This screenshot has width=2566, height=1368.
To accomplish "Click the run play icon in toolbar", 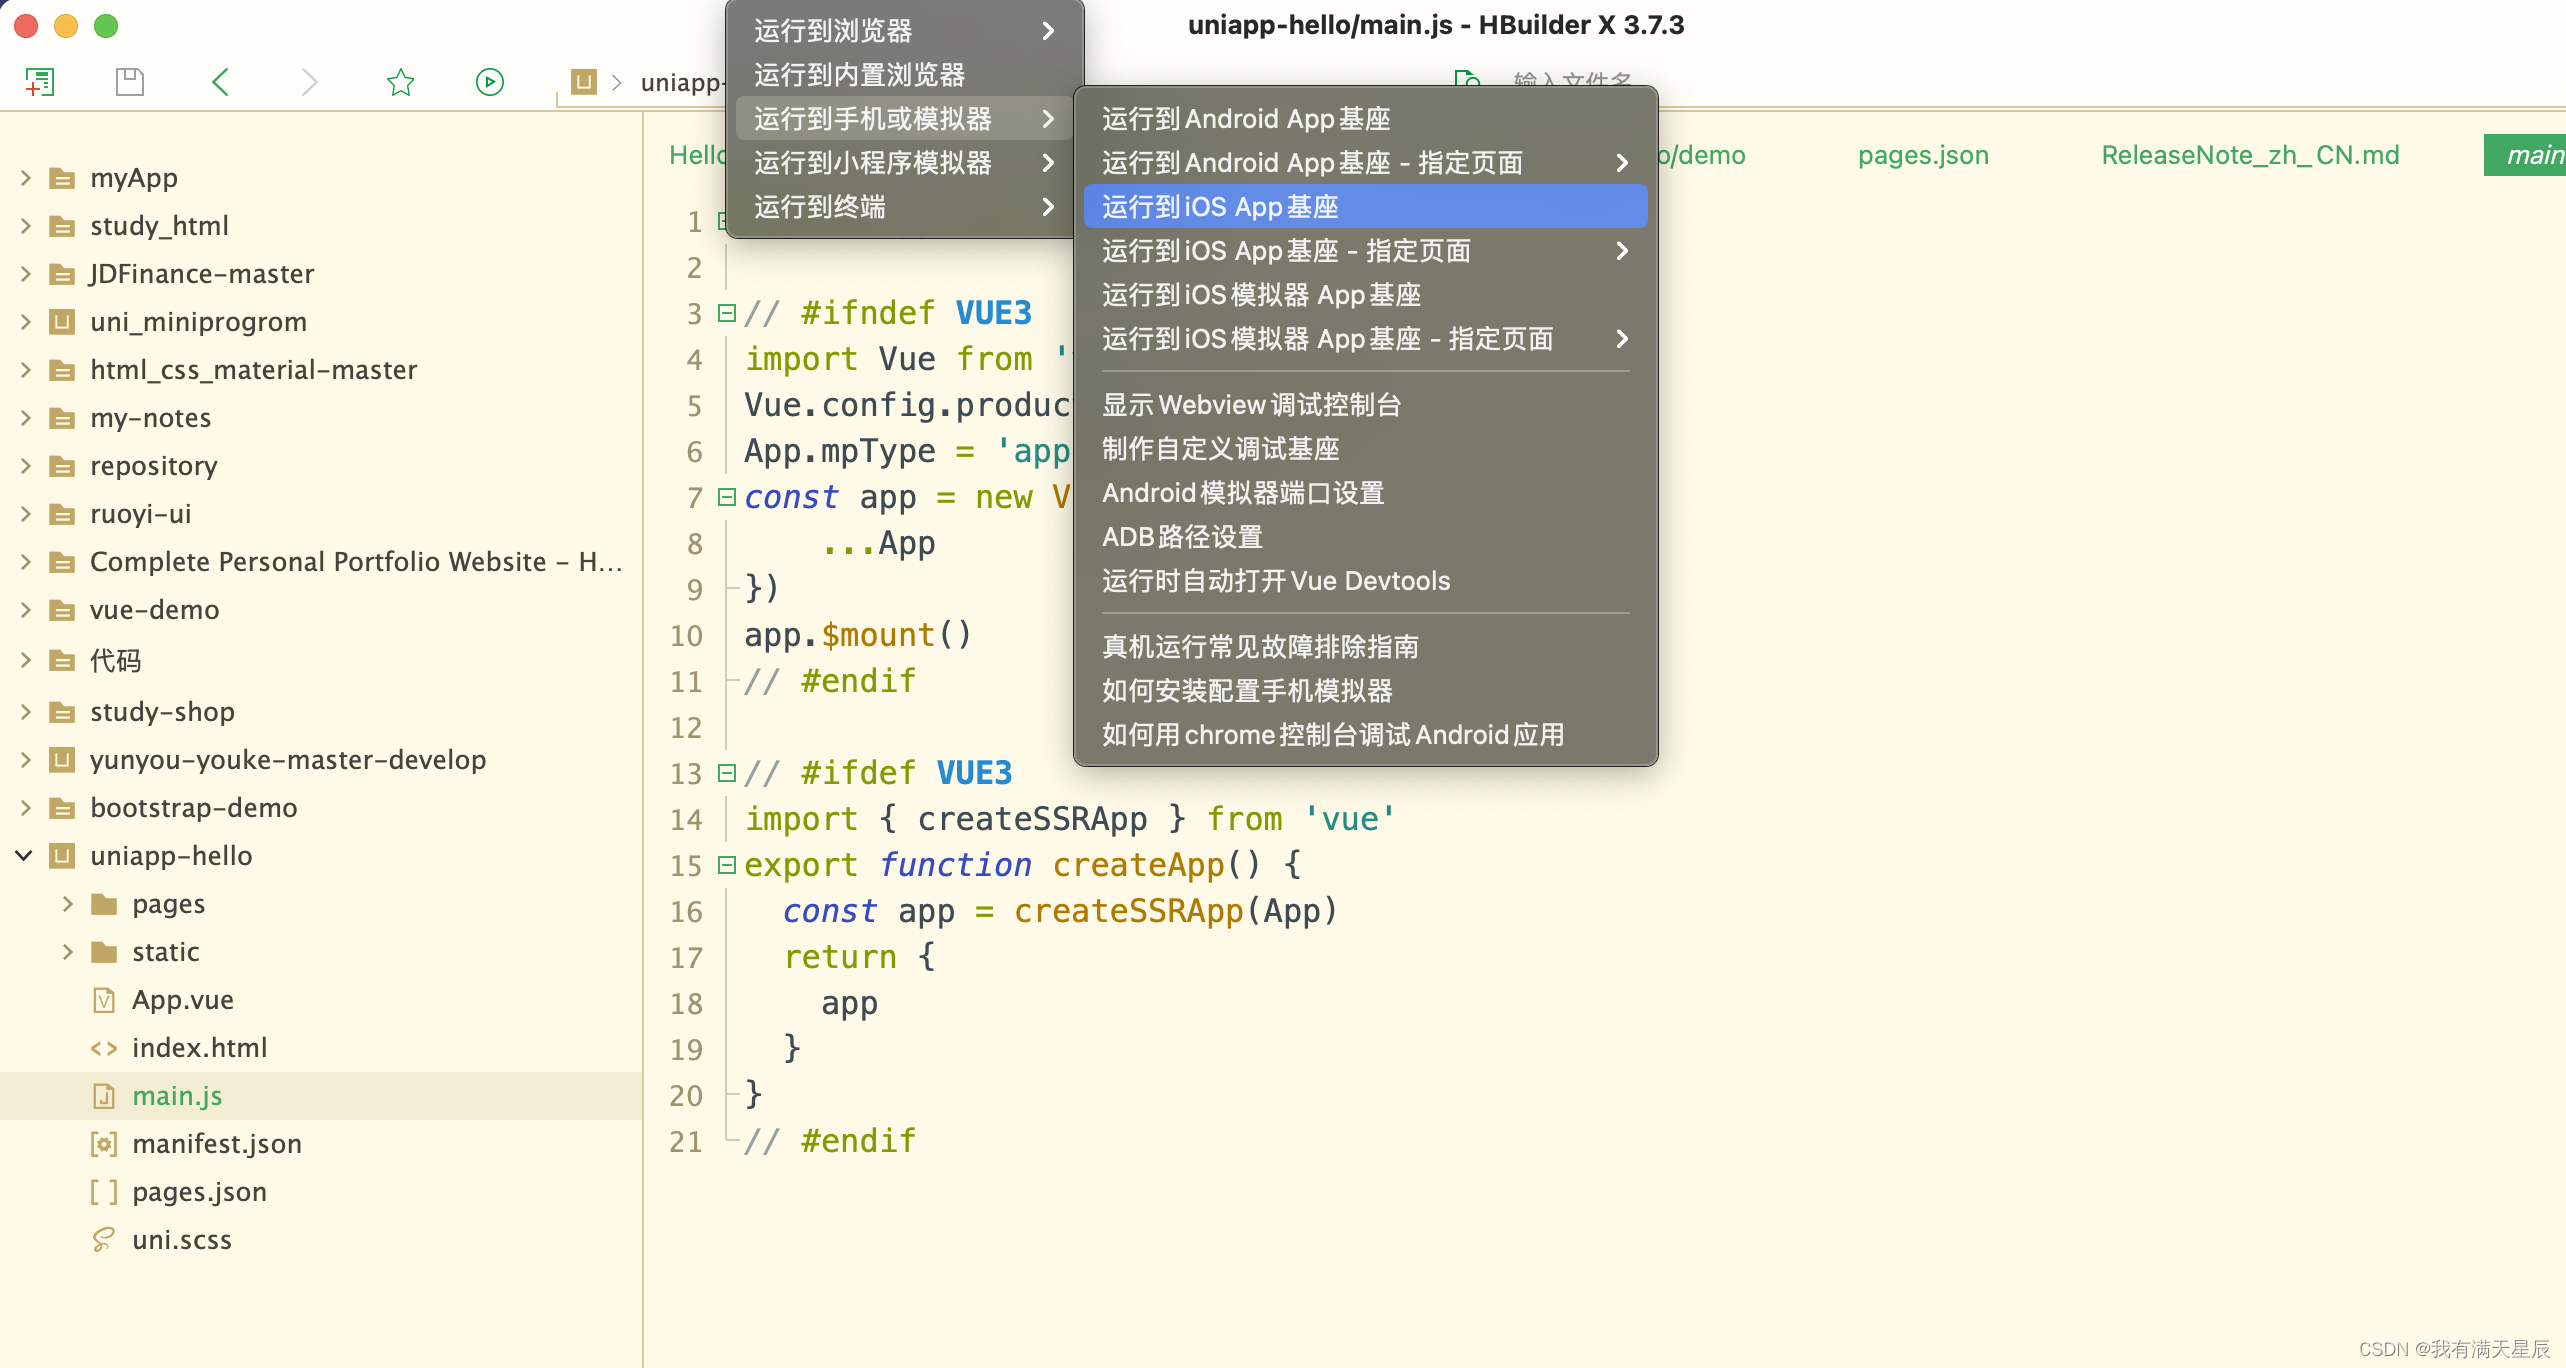I will pyautogui.click(x=490, y=81).
